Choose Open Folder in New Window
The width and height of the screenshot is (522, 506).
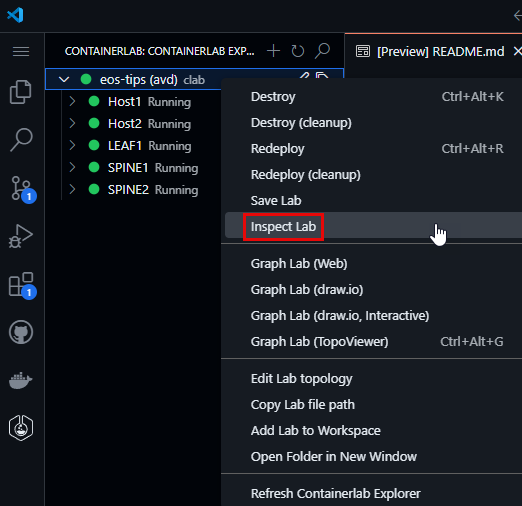373,457
